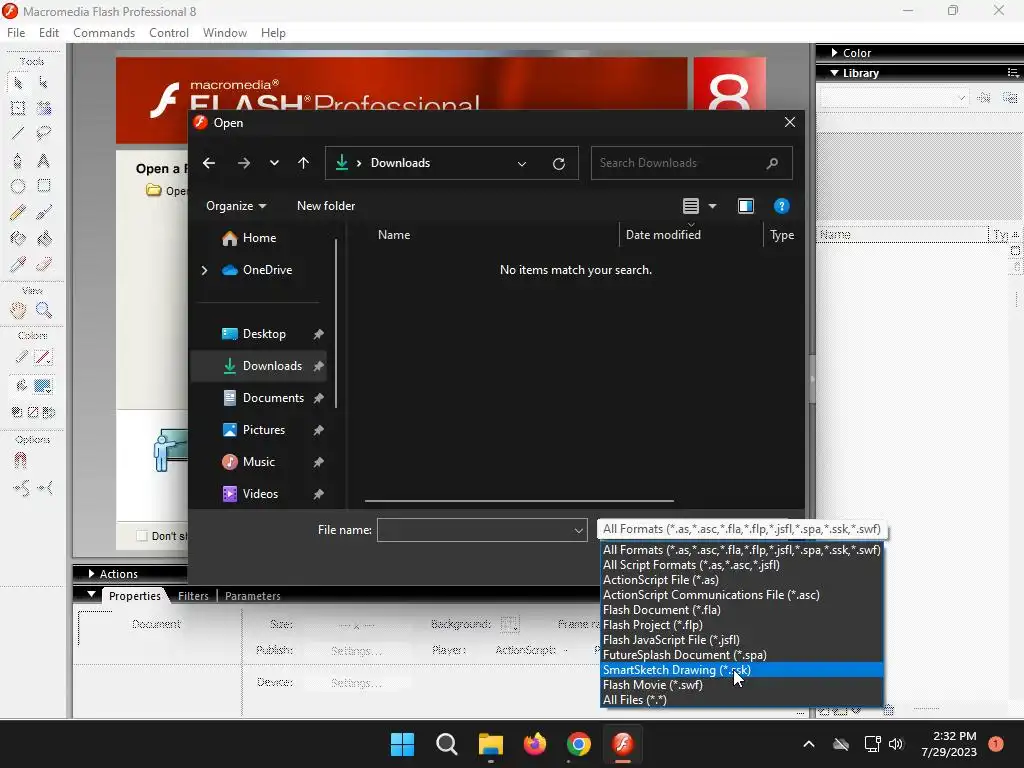The image size is (1024, 768).
Task: Select the Line tool
Action: click(18, 134)
